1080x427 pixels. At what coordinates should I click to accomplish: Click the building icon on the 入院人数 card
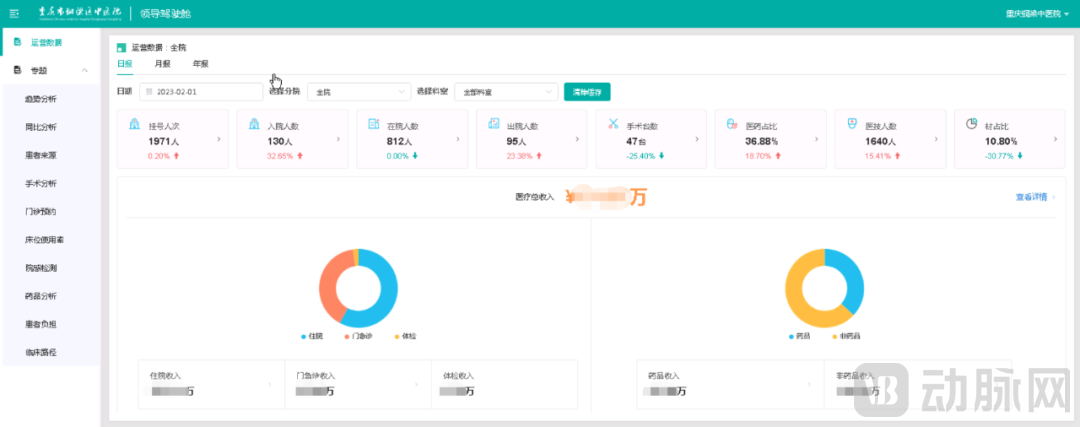click(254, 124)
